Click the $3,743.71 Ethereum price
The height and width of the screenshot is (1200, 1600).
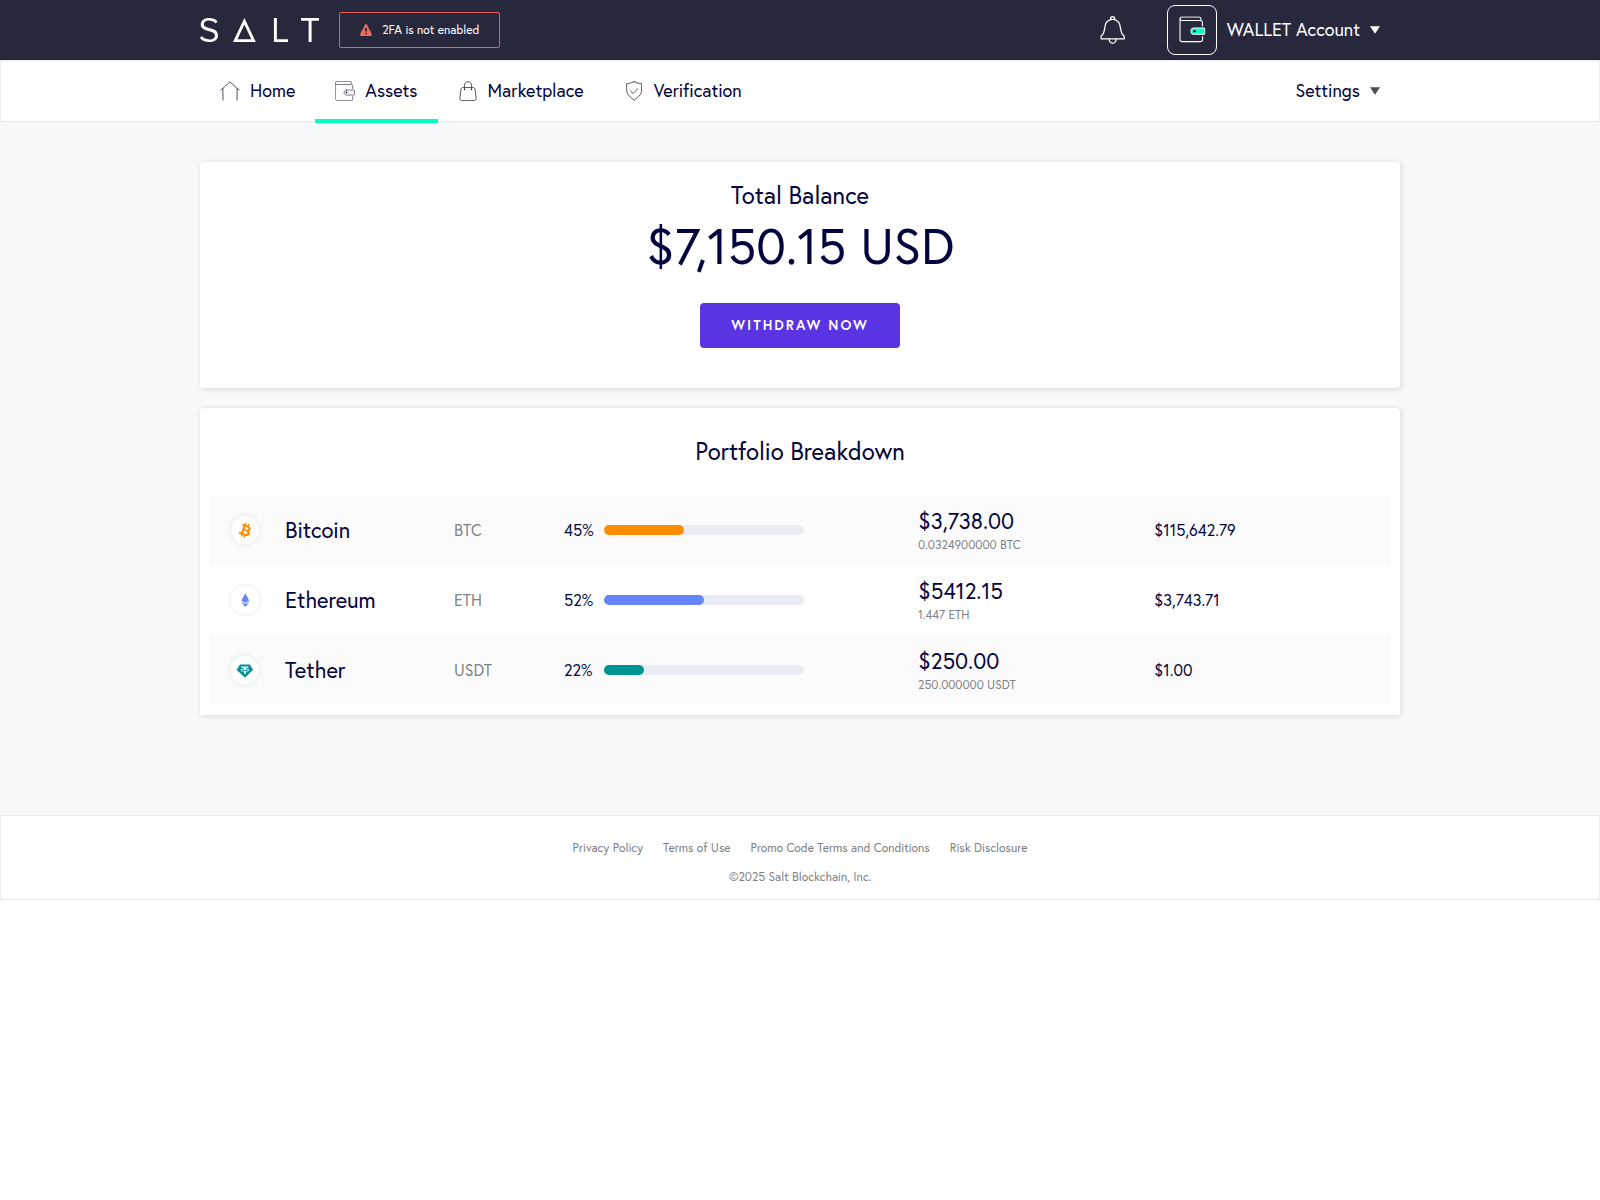(1187, 600)
